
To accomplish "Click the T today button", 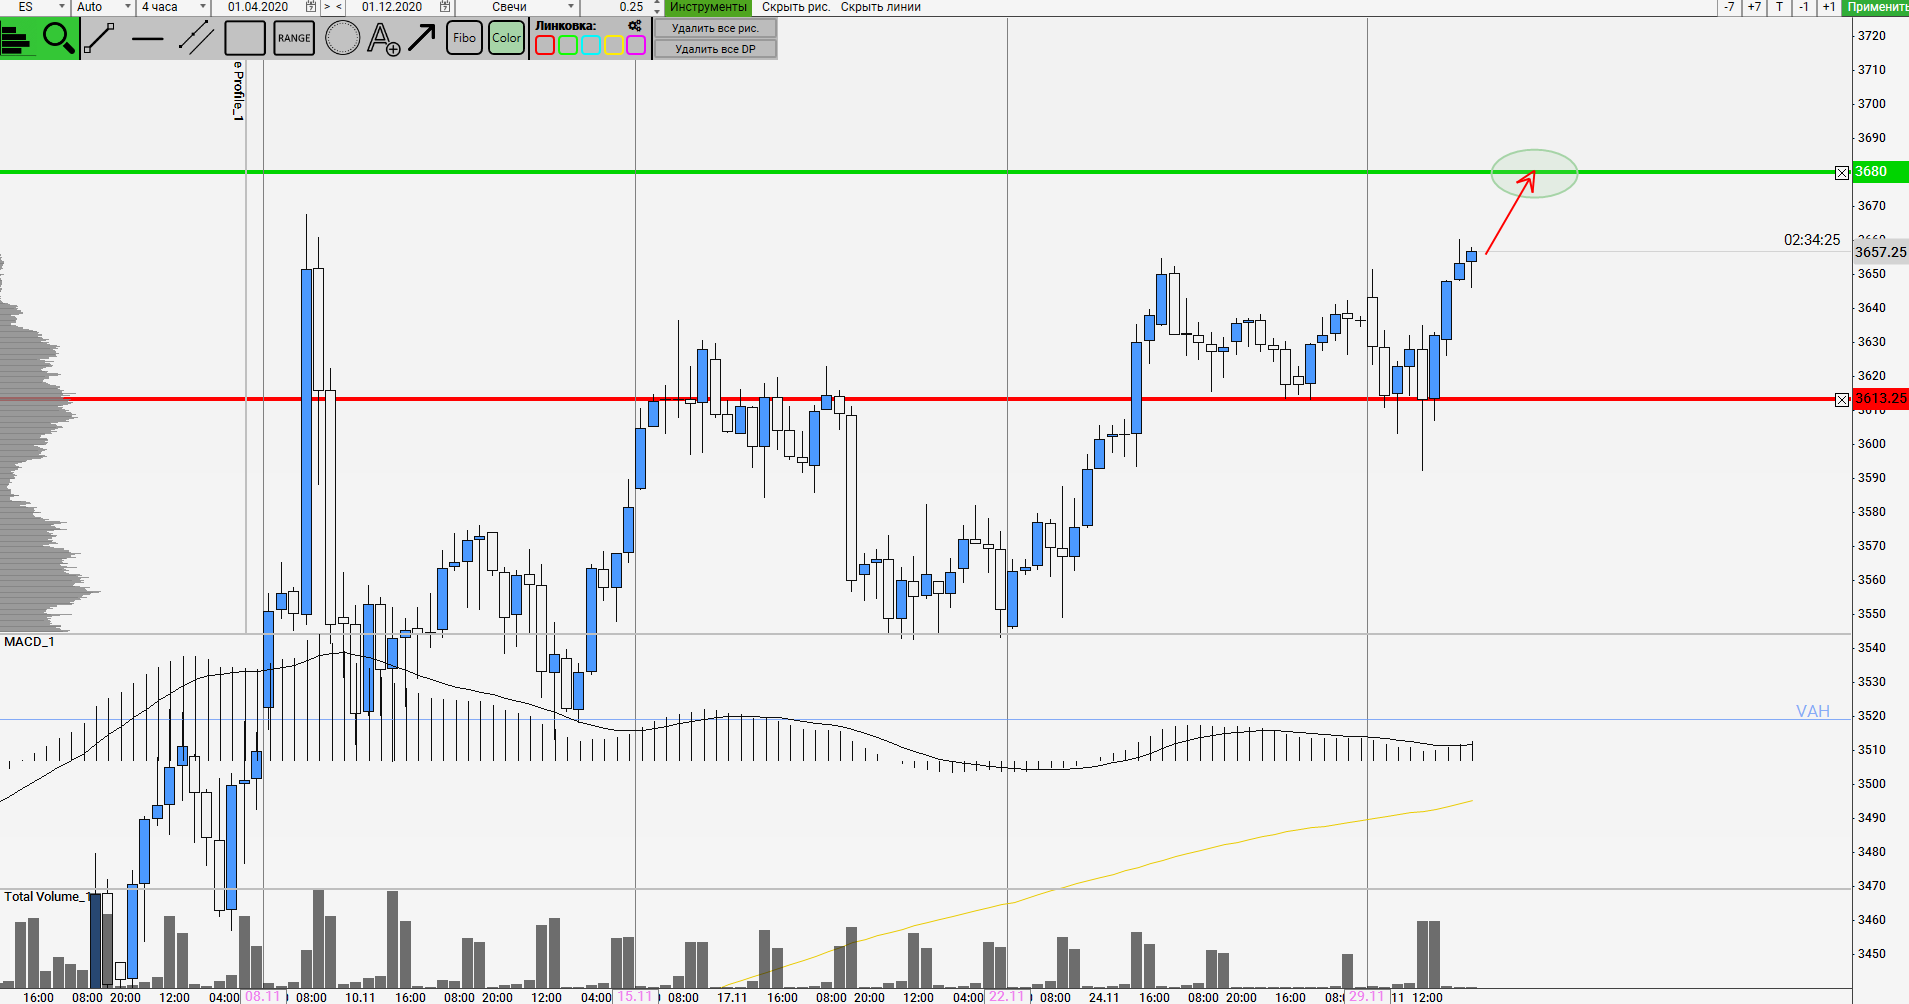I will (x=1779, y=7).
